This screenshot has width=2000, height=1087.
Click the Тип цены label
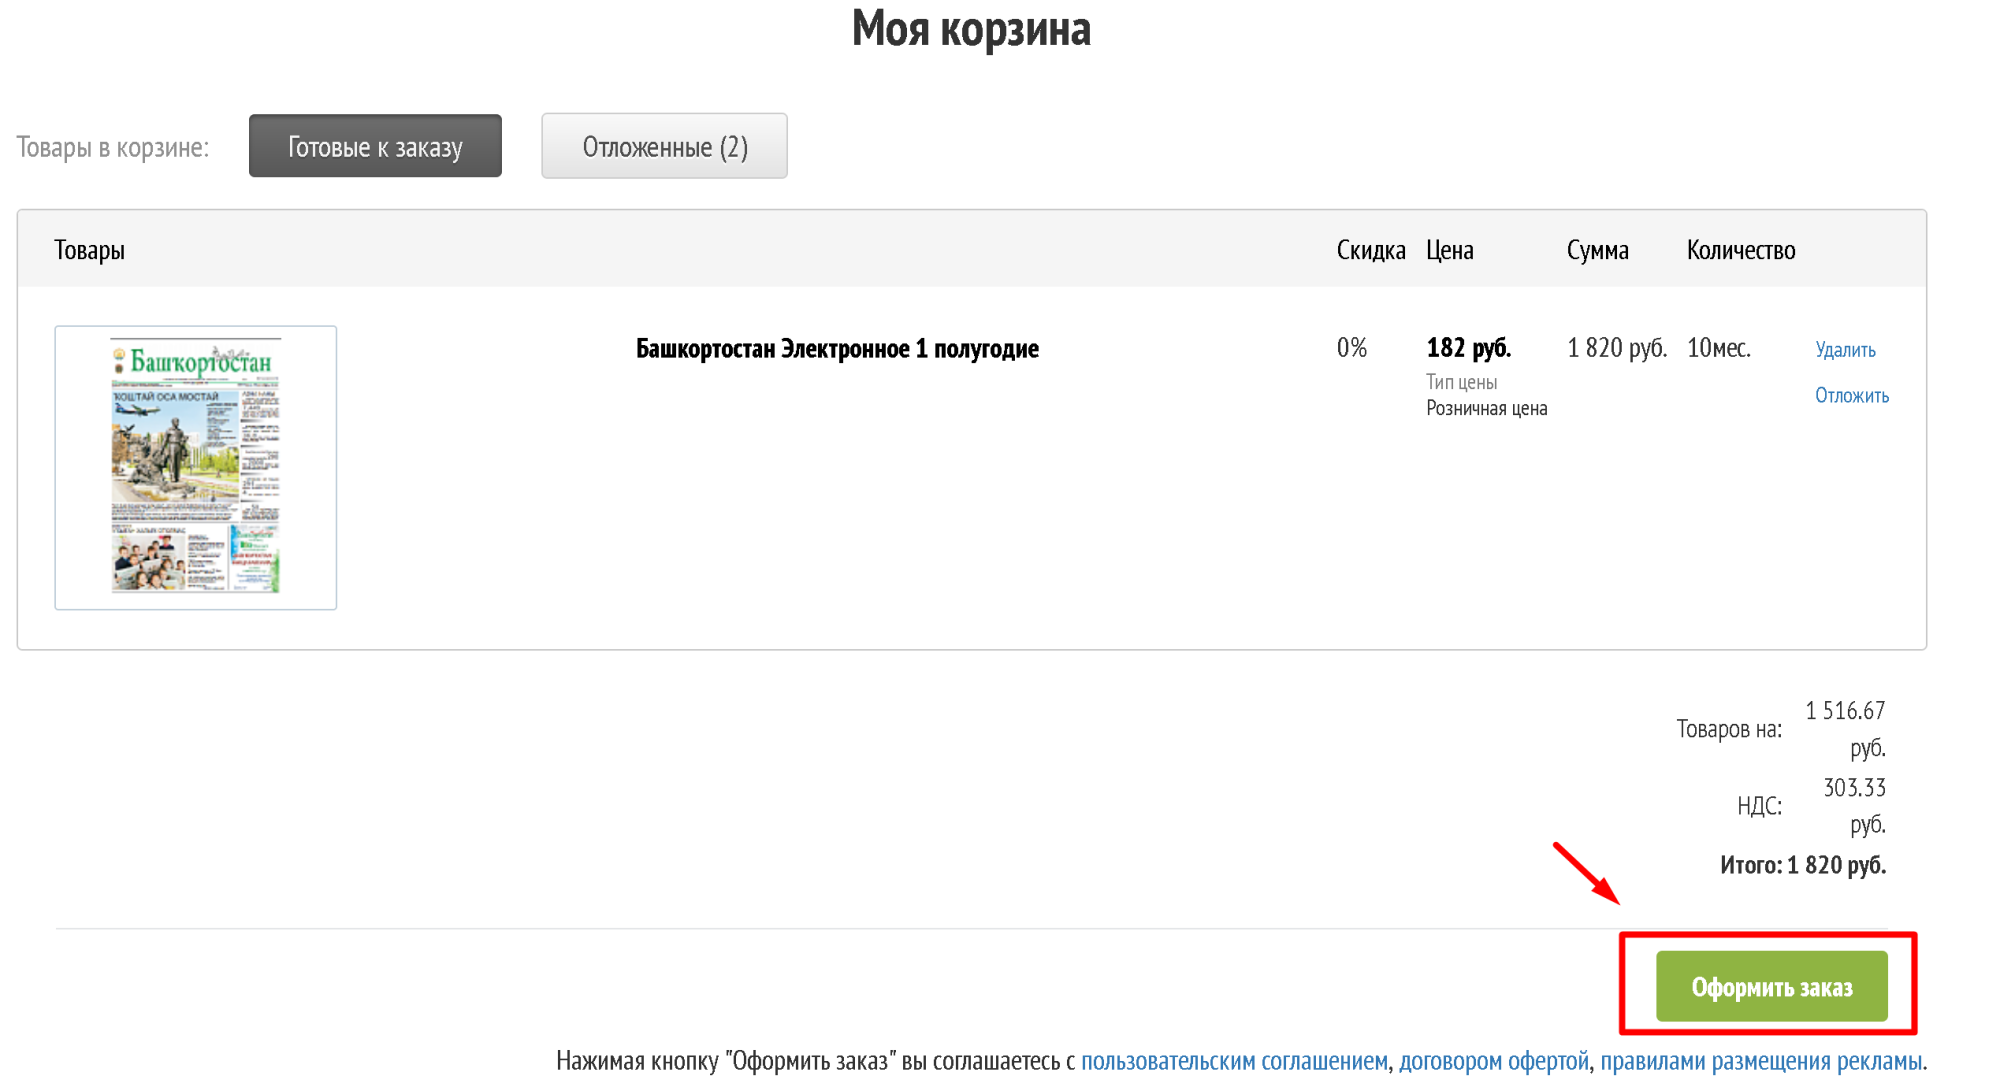click(1461, 382)
